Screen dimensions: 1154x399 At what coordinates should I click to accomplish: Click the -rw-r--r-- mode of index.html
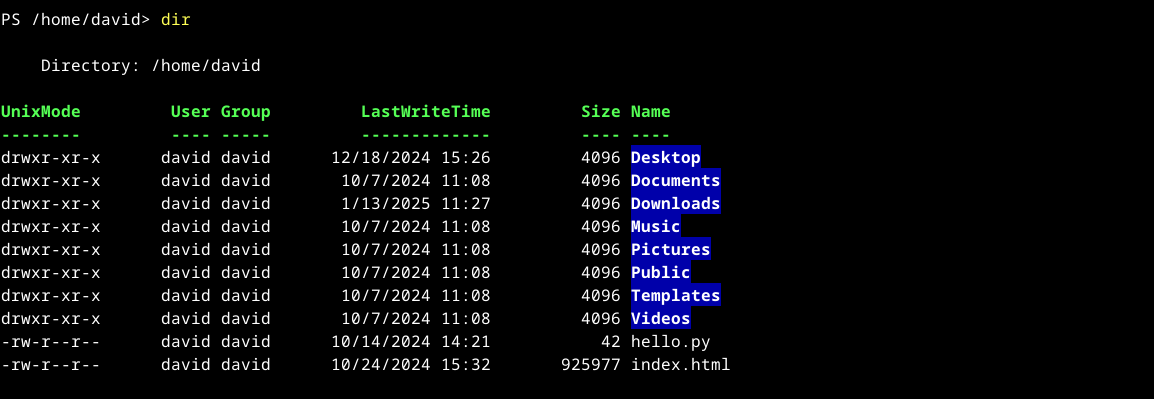tap(51, 364)
